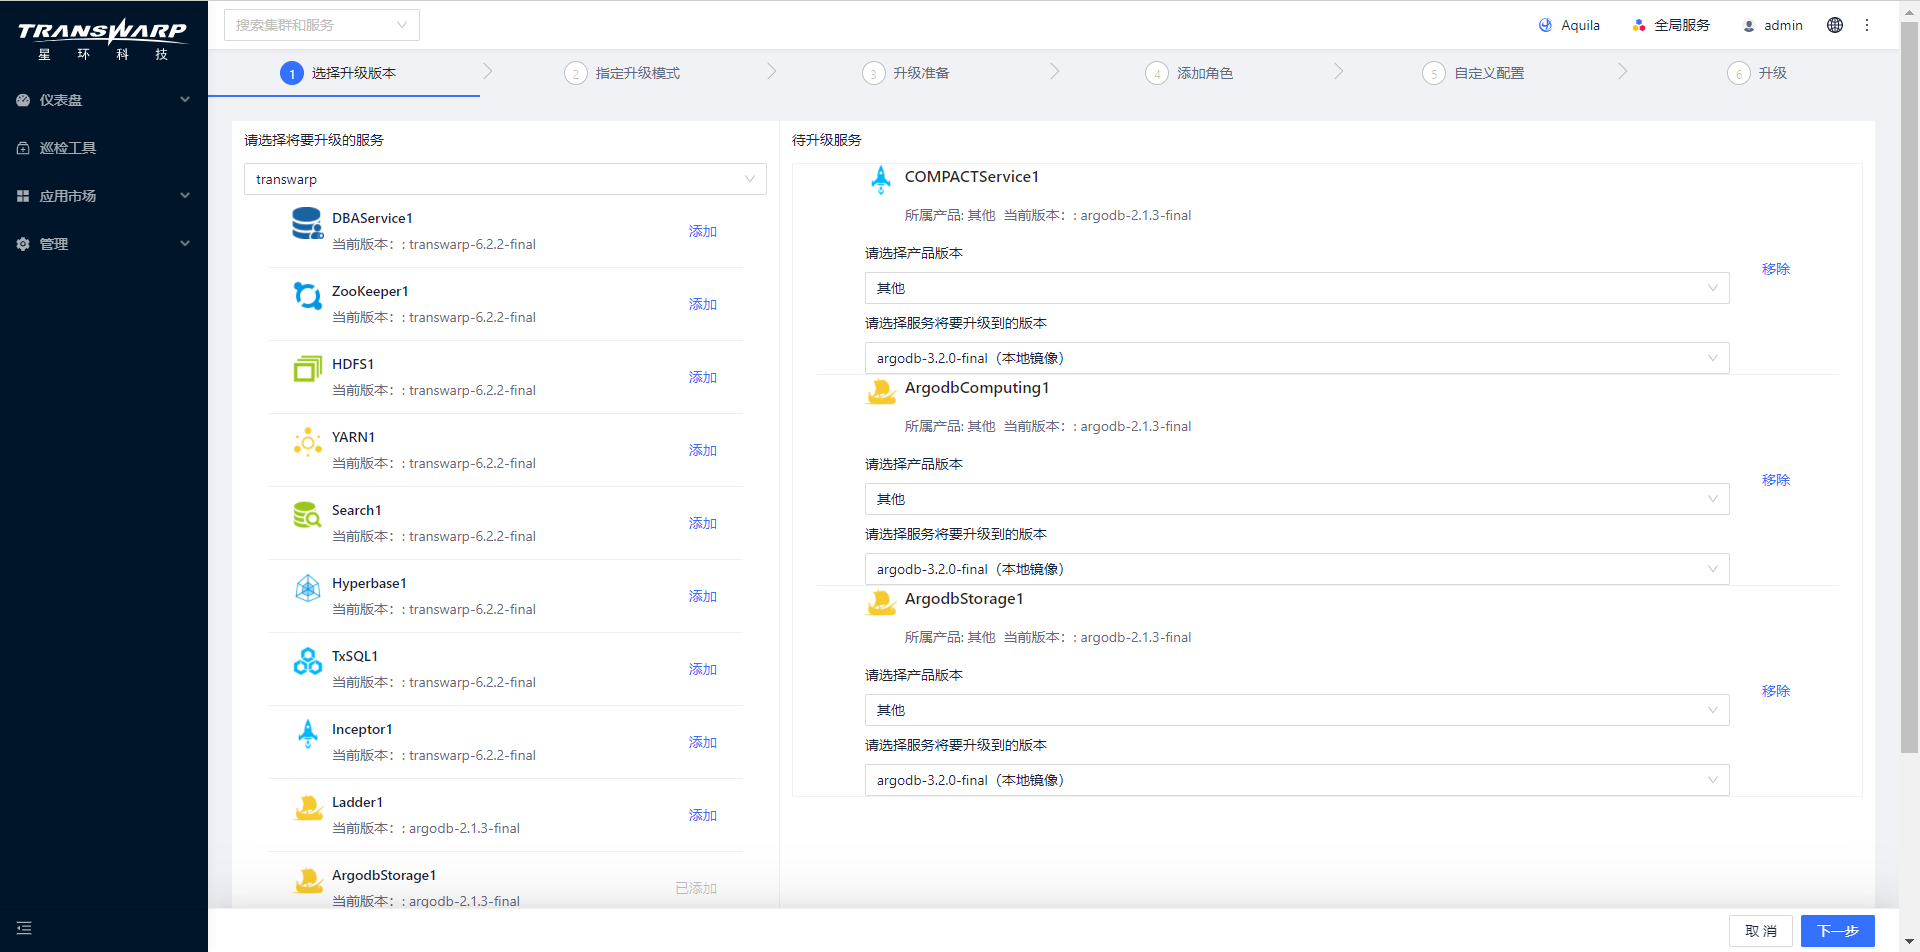Expand the 仪表盘 sidebar menu chevron

tap(185, 99)
